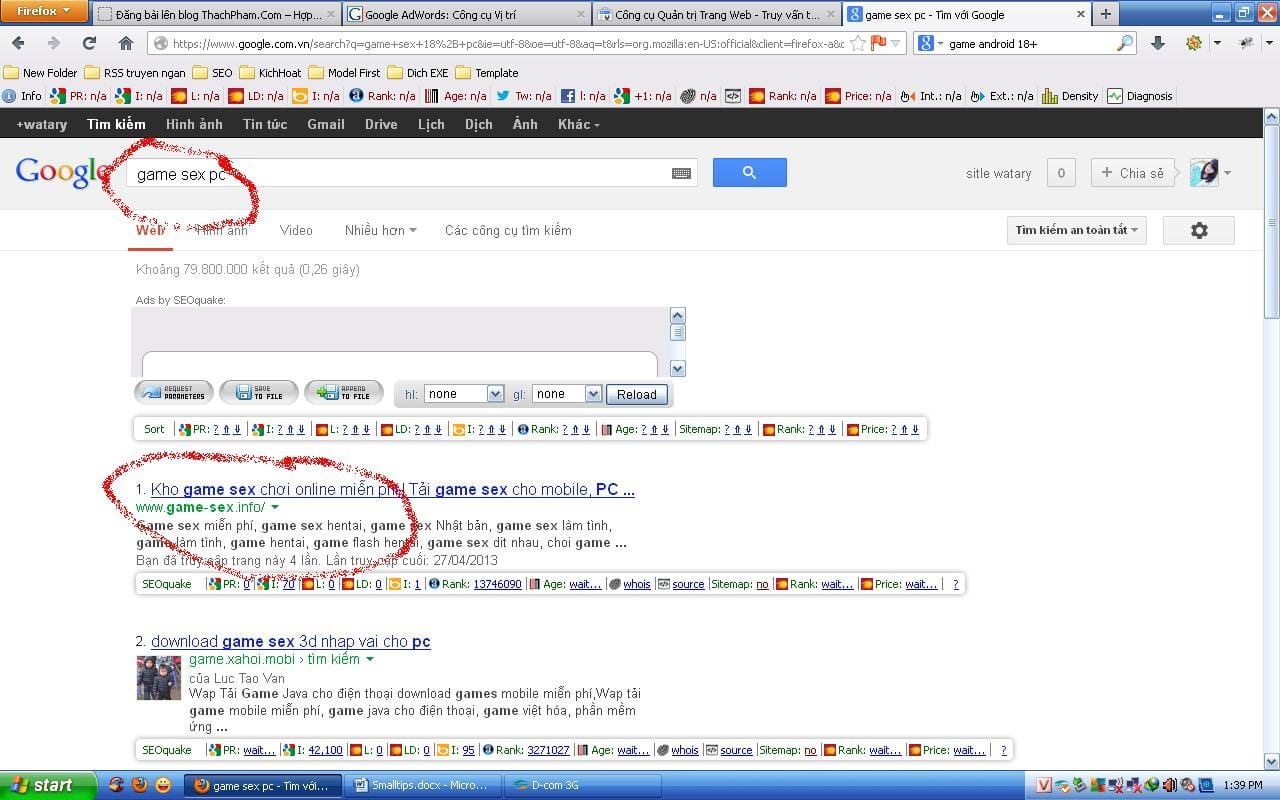
Task: Switch to the Google AdWords tab
Action: (466, 15)
